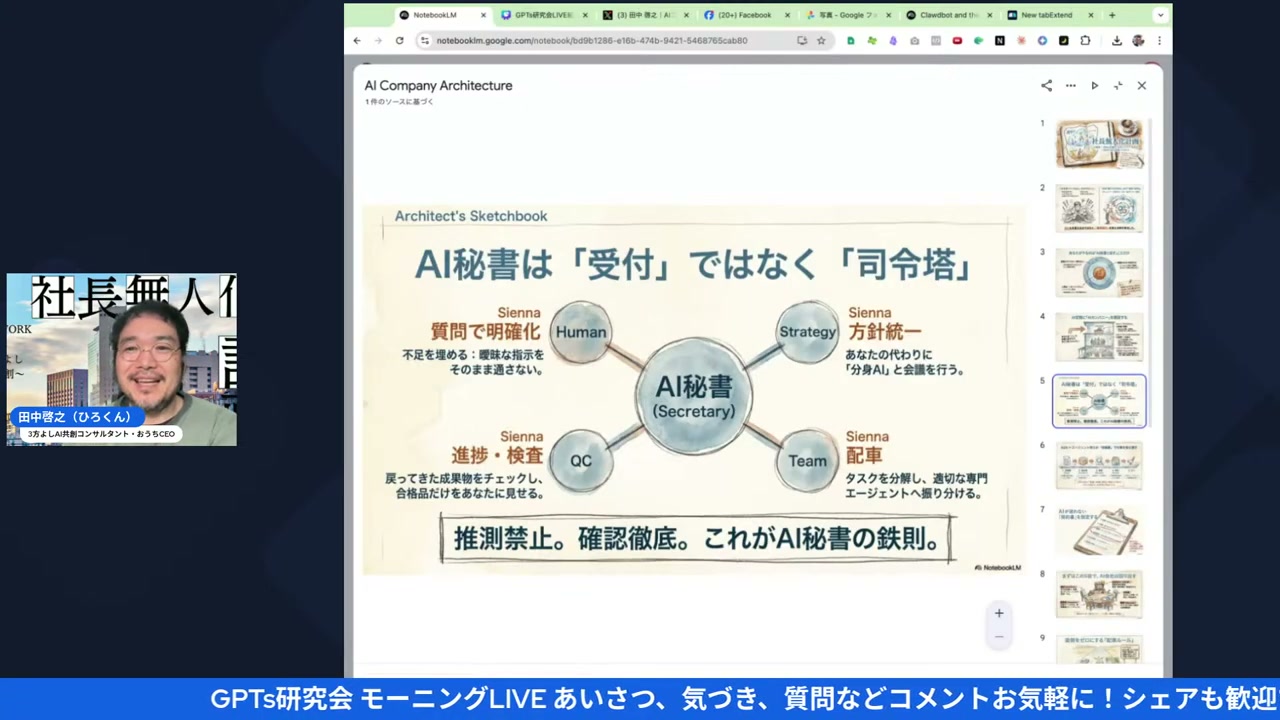Switch to the Facebook browser tab
Viewport: 1280px width, 720px height.
click(x=744, y=15)
